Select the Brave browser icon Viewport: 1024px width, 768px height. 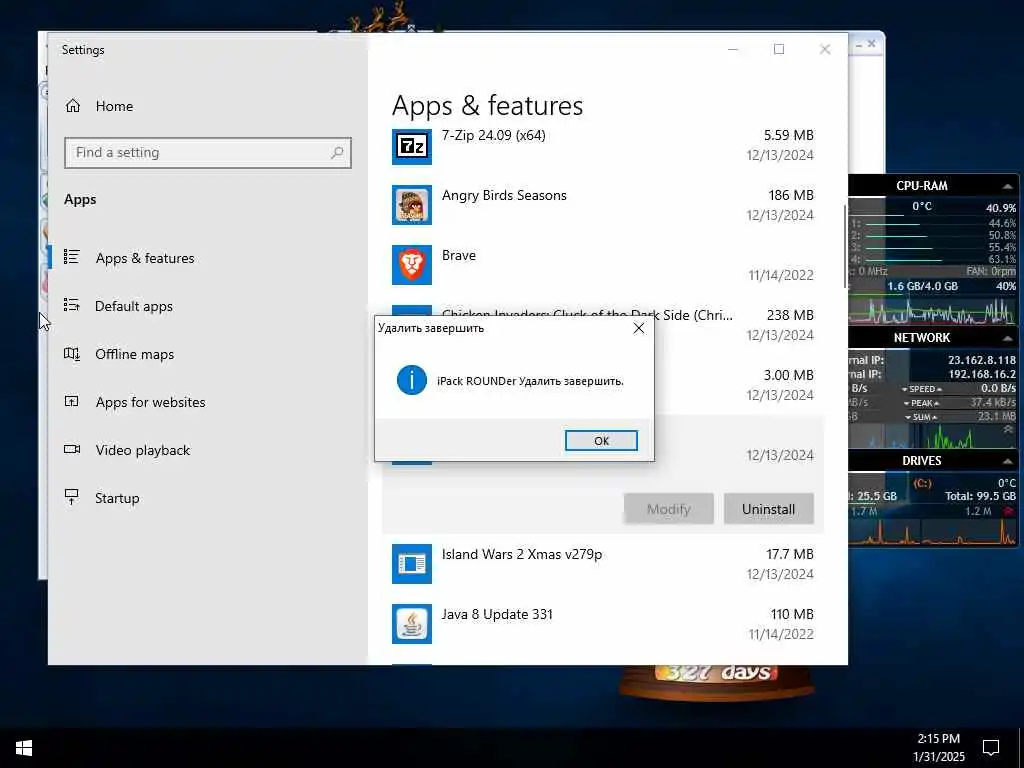point(411,265)
